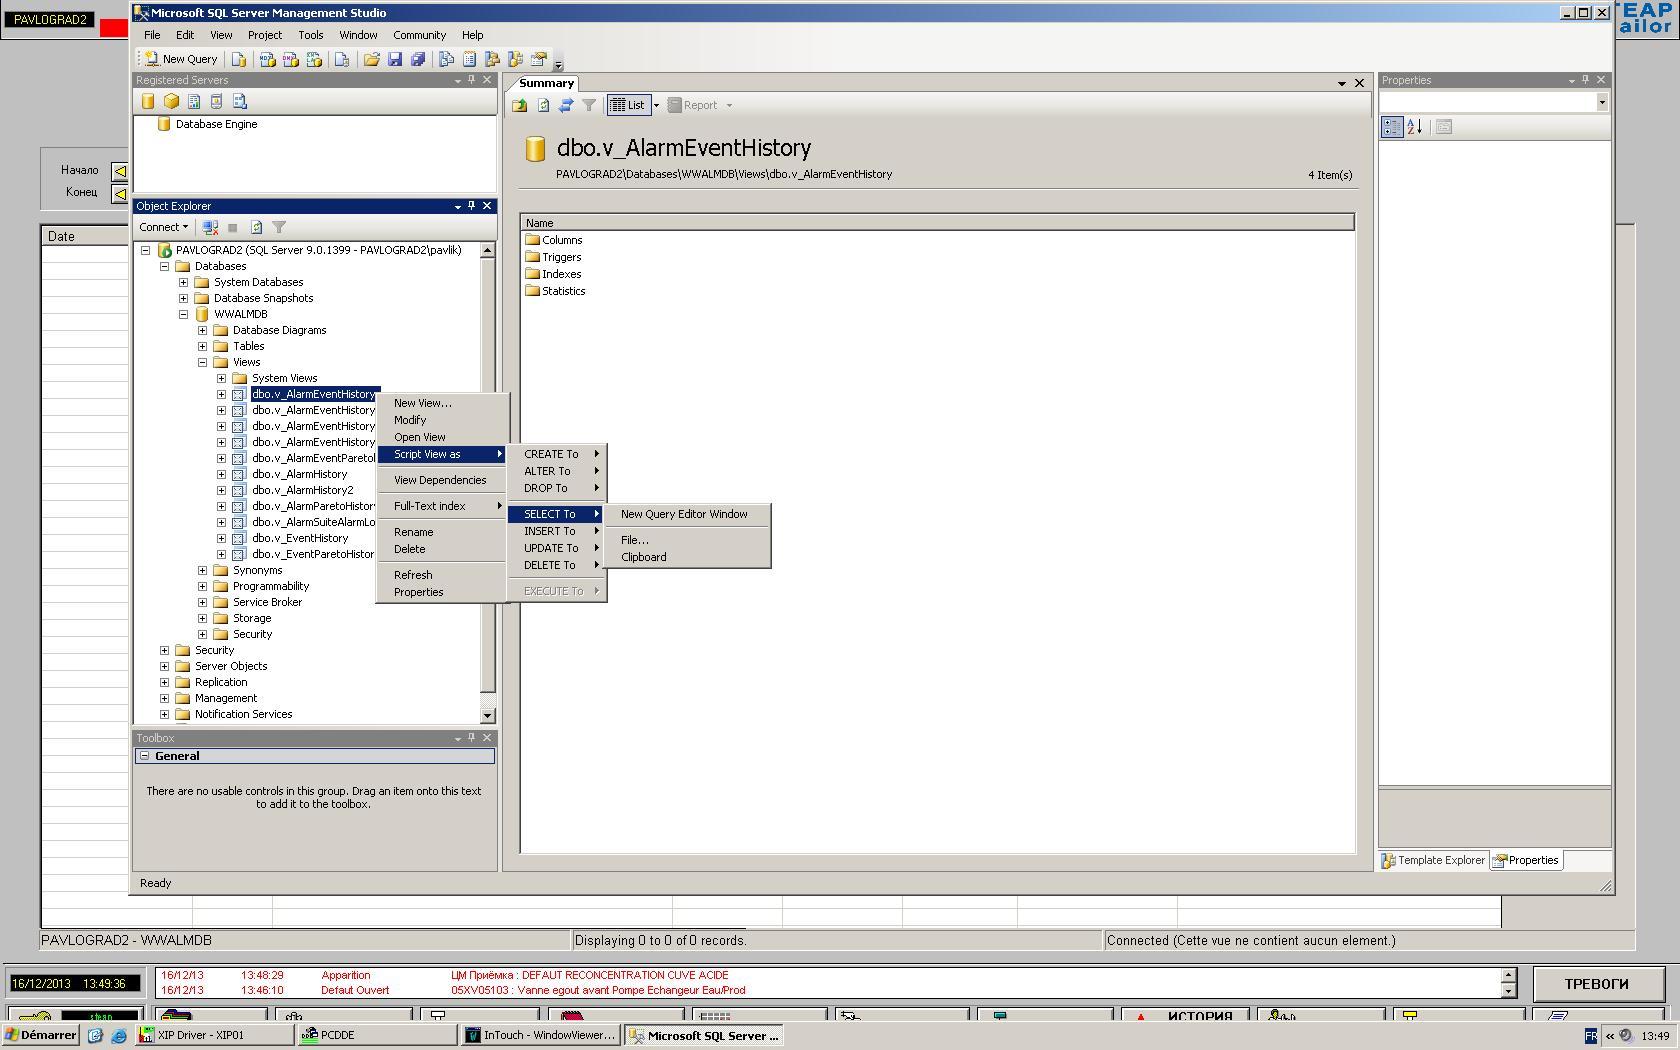Viewport: 1680px width, 1050px height.
Task: Select the Database Engine server type icon
Action: [x=148, y=102]
